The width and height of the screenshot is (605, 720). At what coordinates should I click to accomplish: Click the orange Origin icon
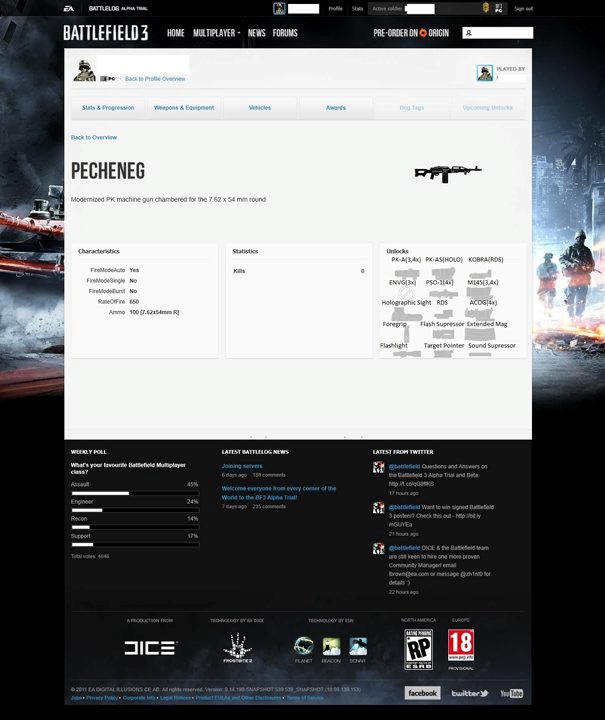[x=423, y=33]
